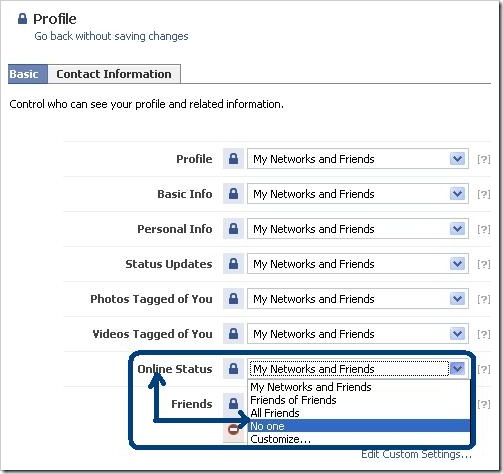Click lock icon for Photos Tagged of You
The width and height of the screenshot is (503, 474).
tap(233, 299)
